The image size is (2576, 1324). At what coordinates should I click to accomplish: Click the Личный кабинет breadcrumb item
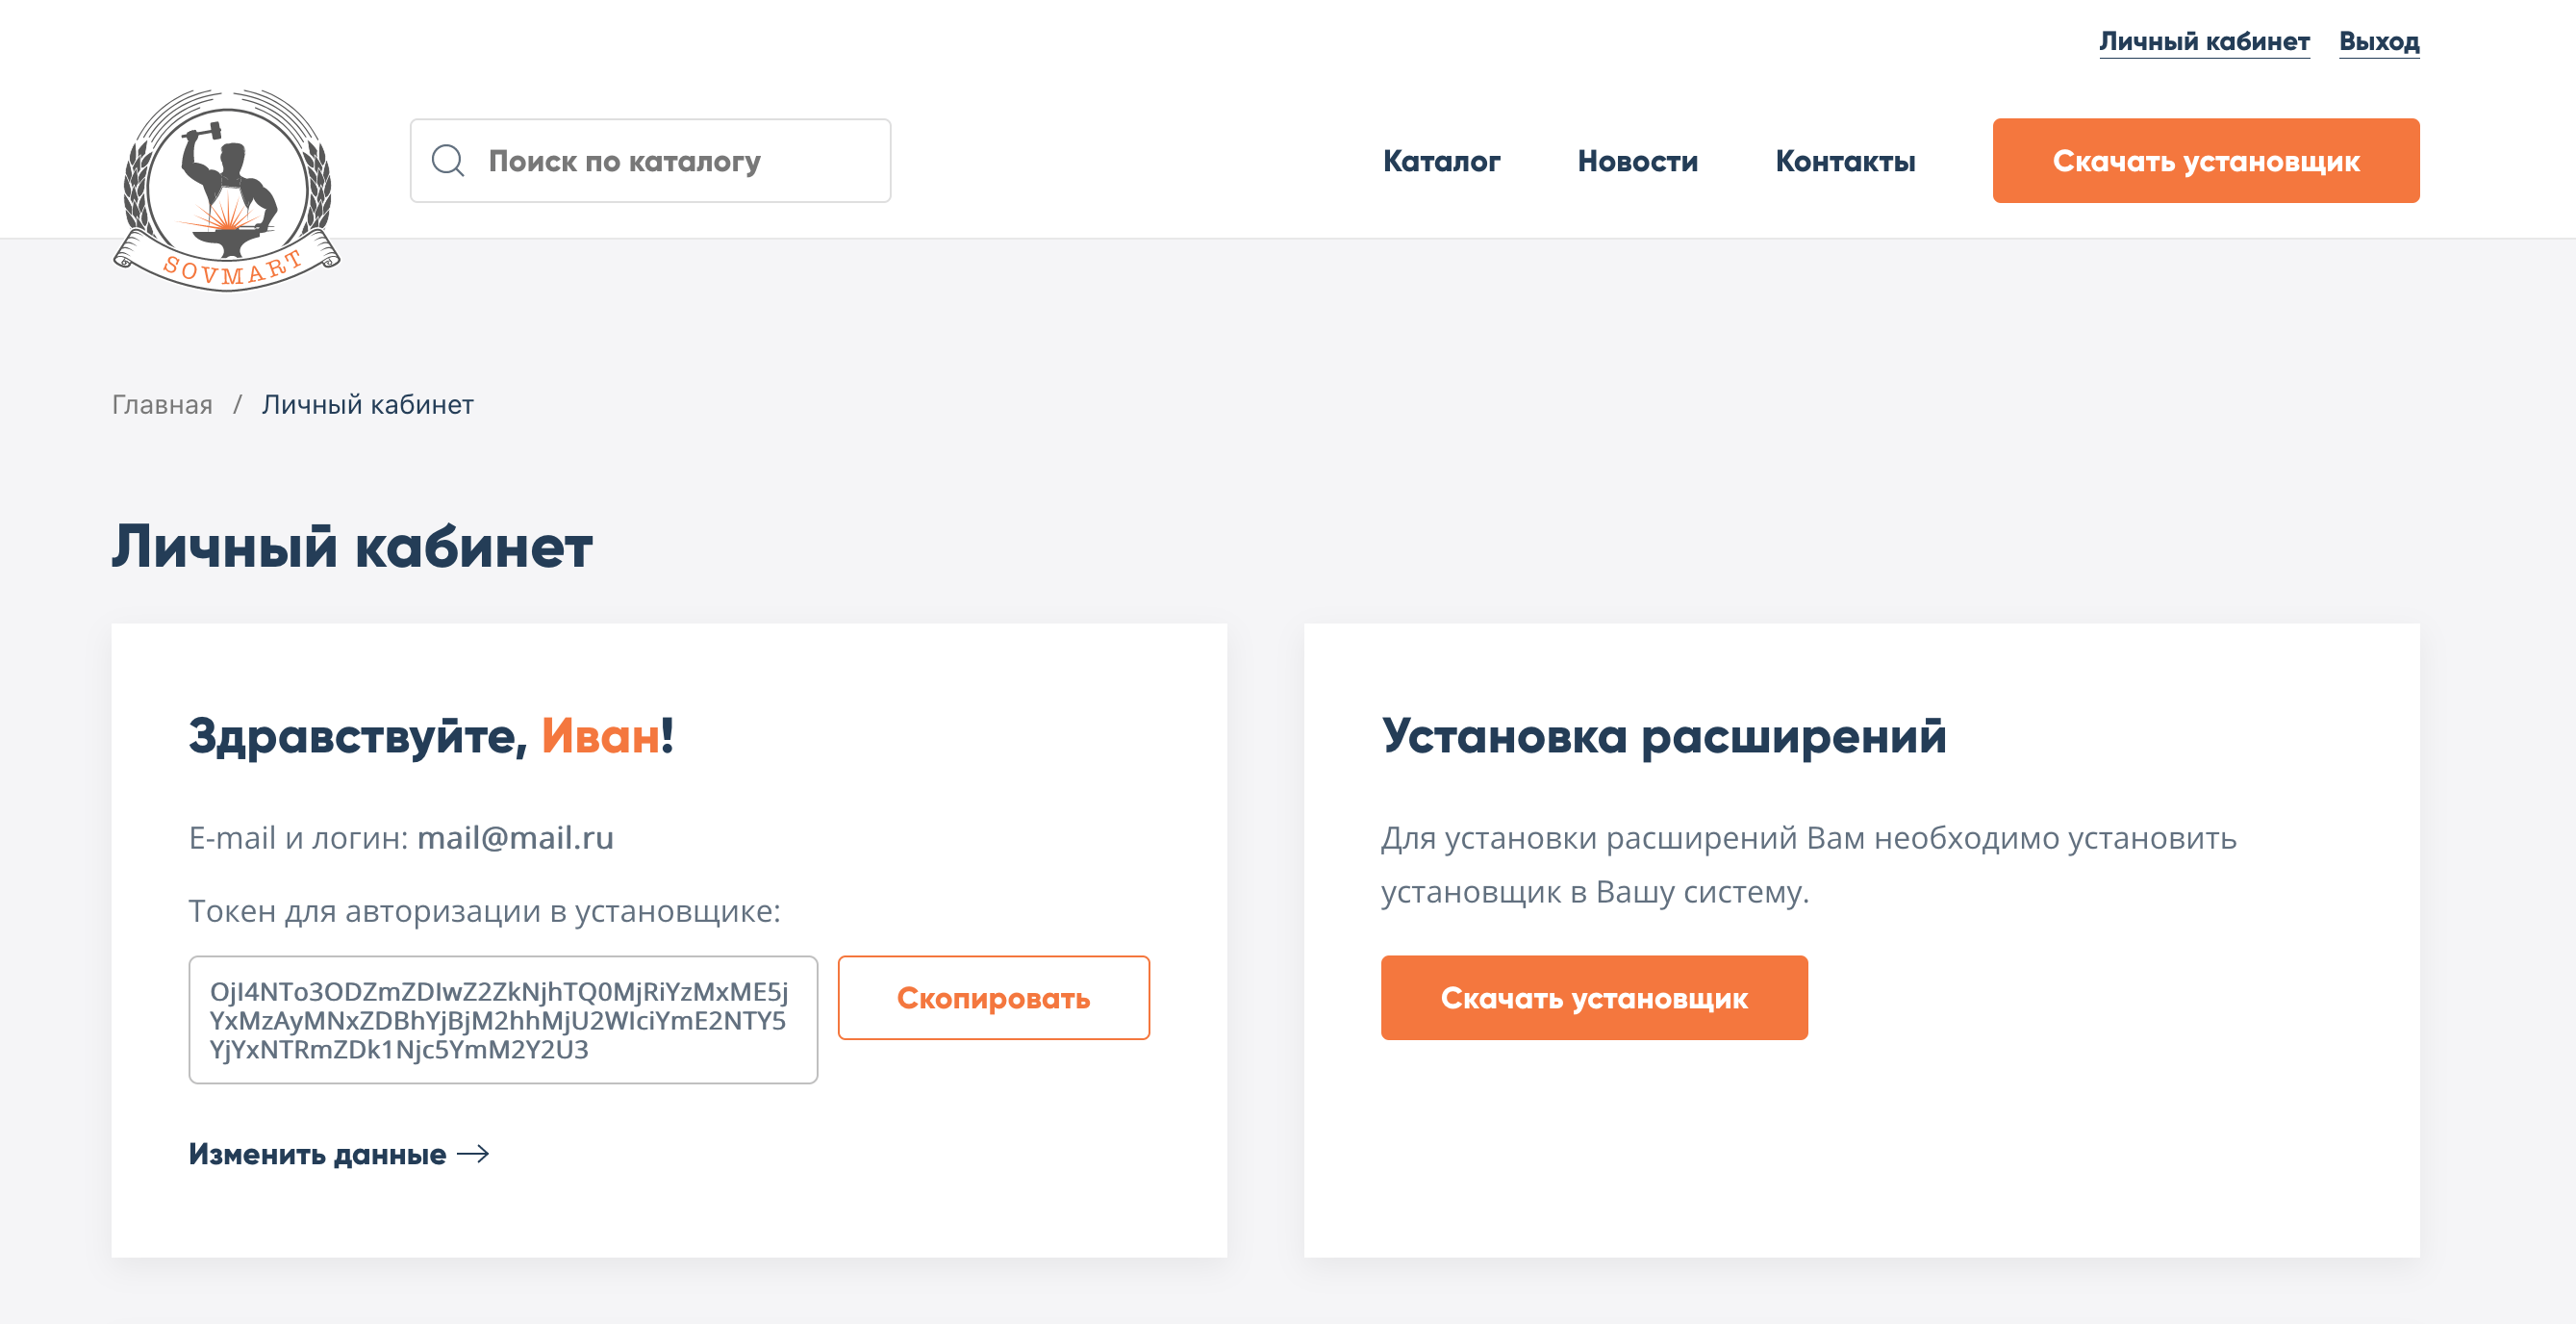367,404
